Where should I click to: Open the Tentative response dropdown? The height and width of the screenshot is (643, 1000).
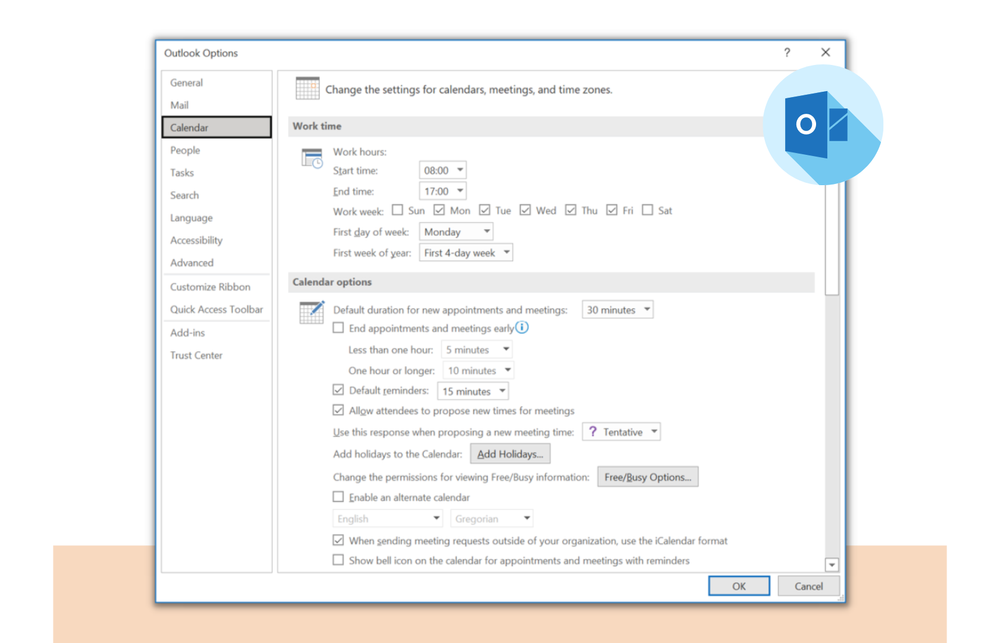point(621,432)
